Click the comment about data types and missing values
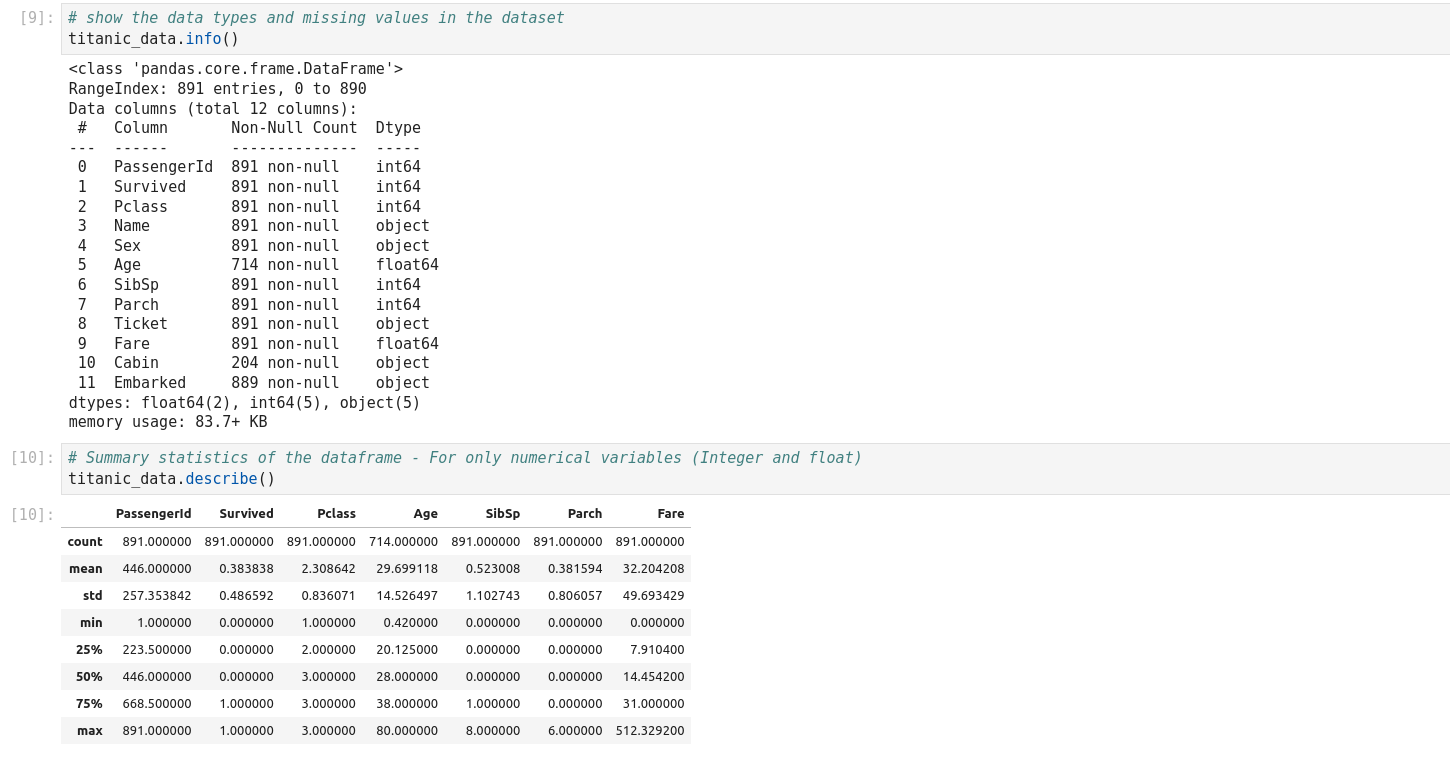Viewport: 1450px width, 762px height. click(316, 18)
